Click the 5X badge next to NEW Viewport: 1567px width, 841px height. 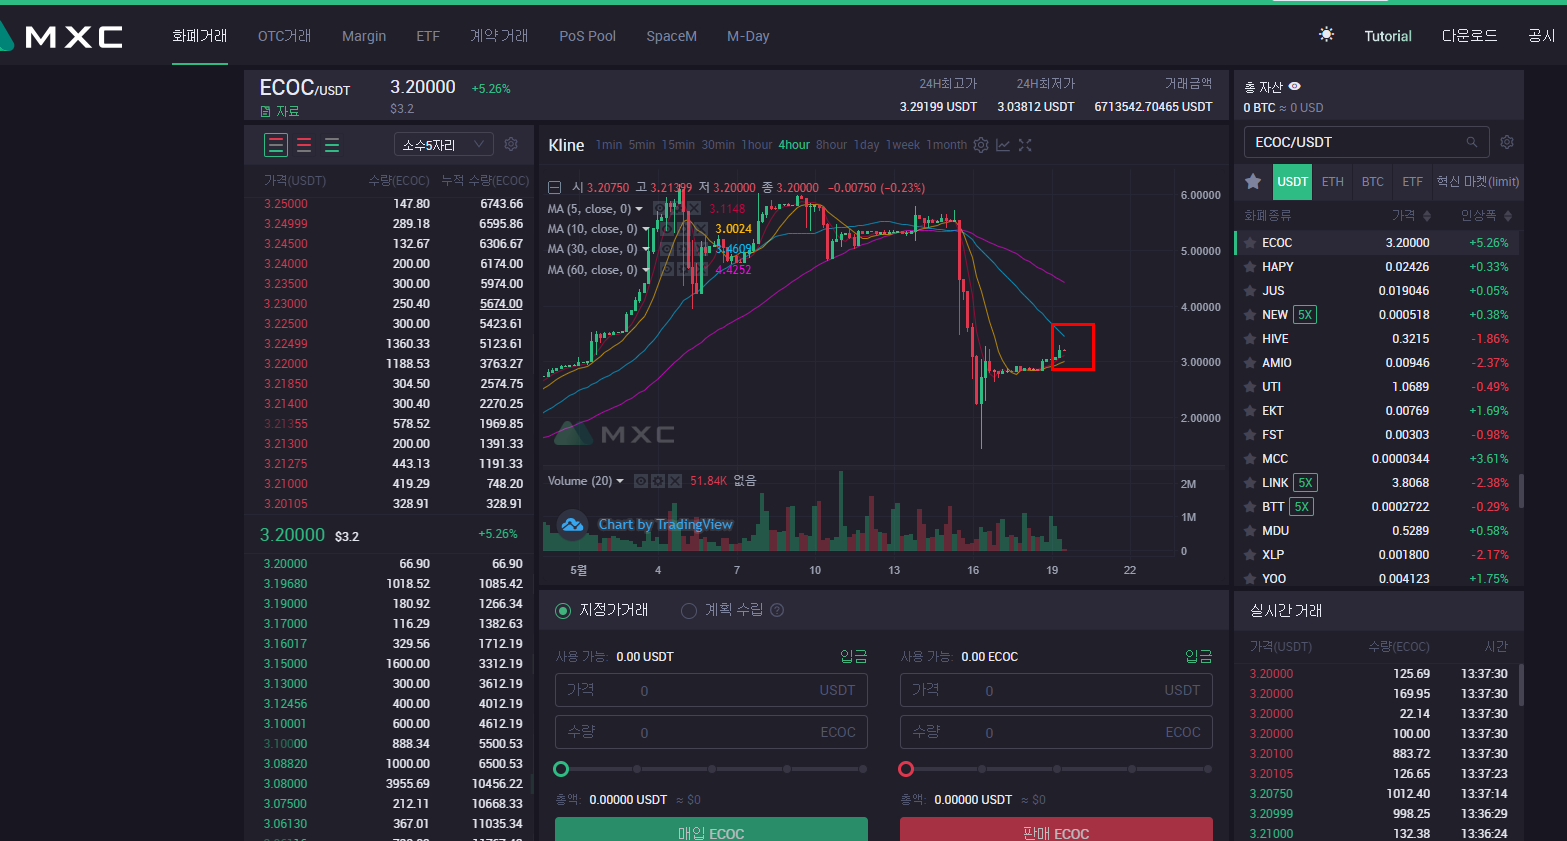[1305, 315]
